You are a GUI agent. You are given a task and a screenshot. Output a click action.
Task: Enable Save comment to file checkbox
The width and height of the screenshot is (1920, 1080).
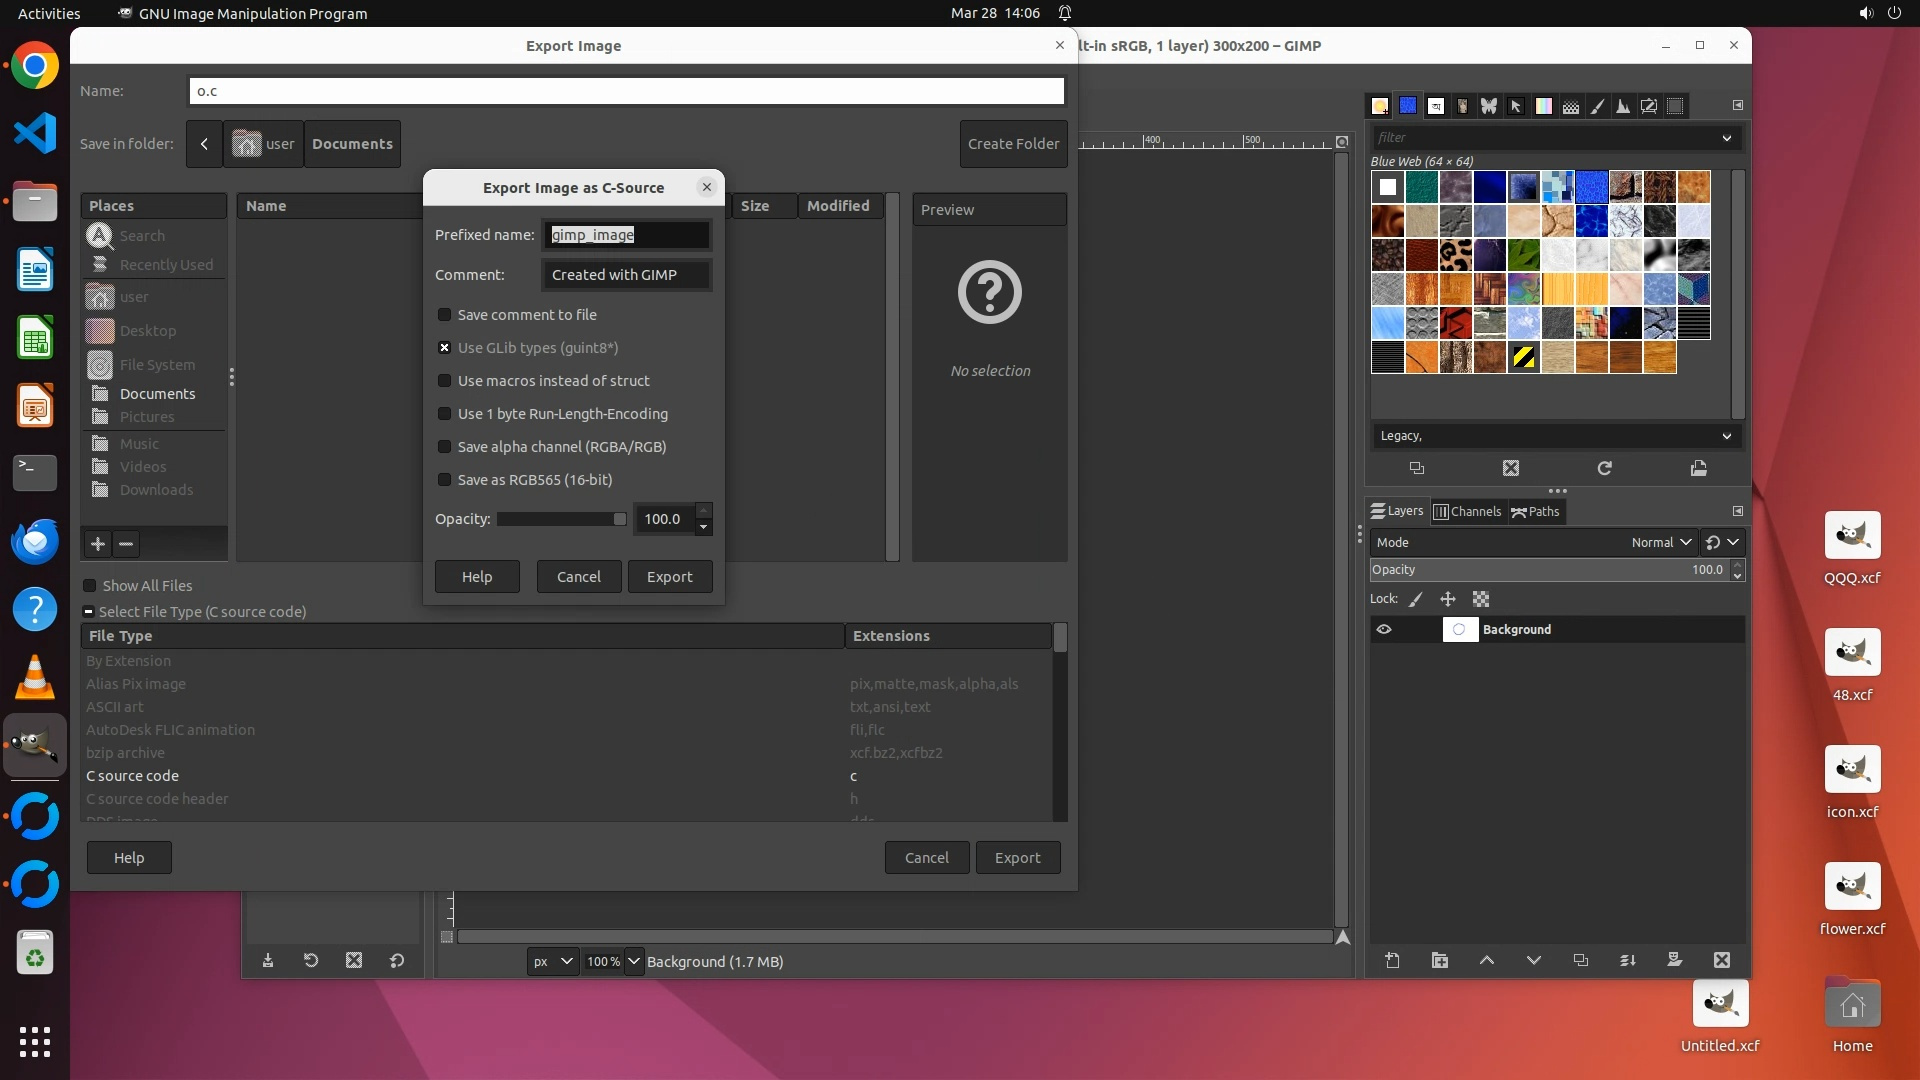click(445, 315)
